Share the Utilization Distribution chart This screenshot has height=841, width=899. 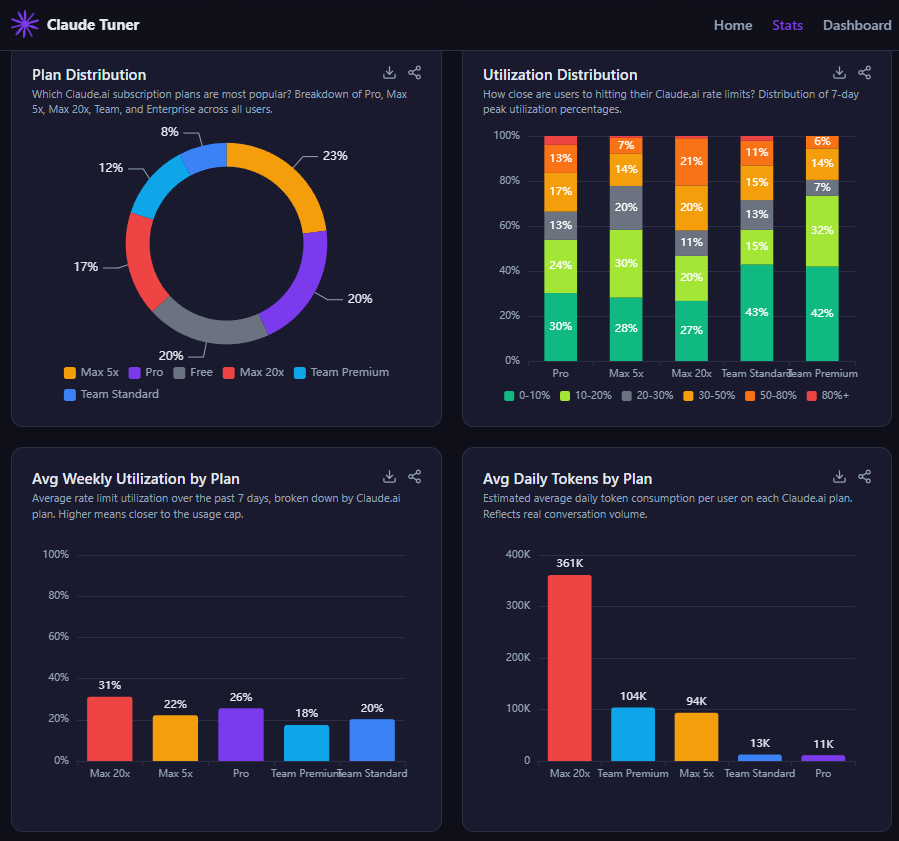click(866, 73)
